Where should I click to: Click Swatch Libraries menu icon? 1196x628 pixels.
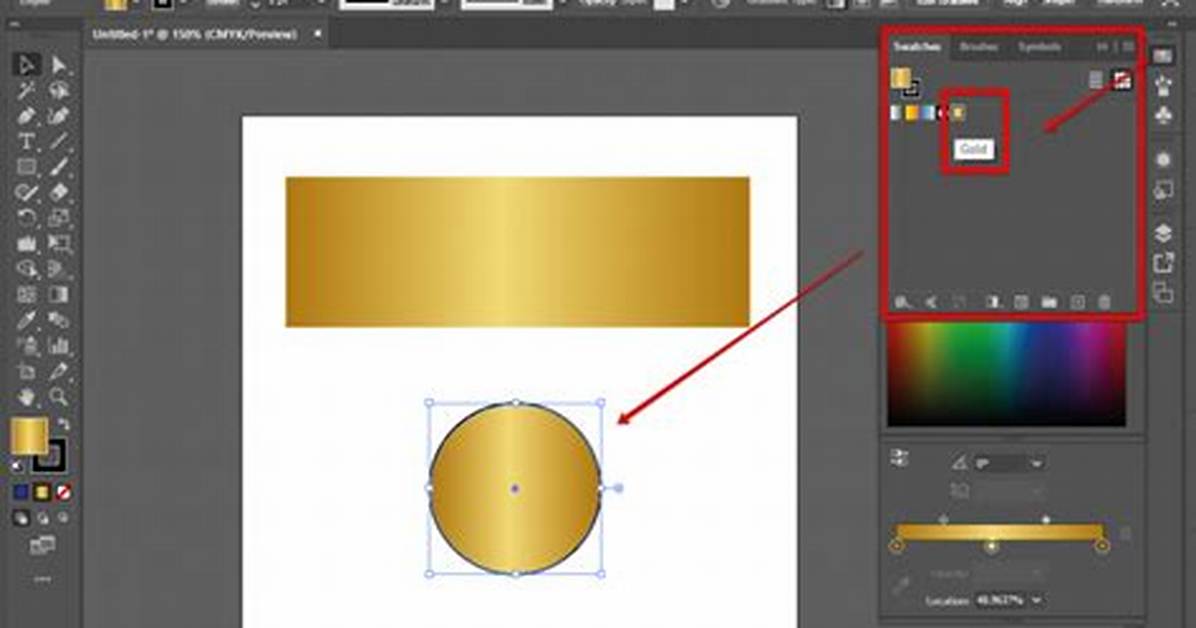903,302
